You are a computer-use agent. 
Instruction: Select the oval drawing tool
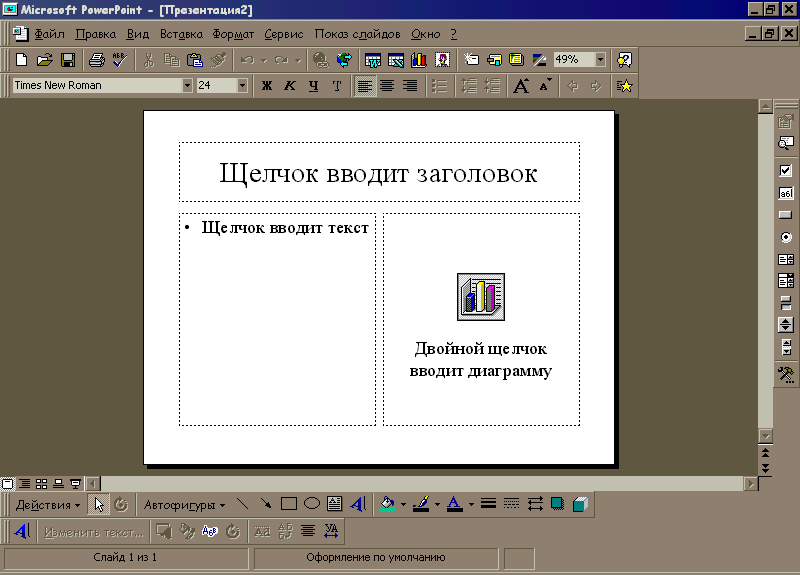312,505
